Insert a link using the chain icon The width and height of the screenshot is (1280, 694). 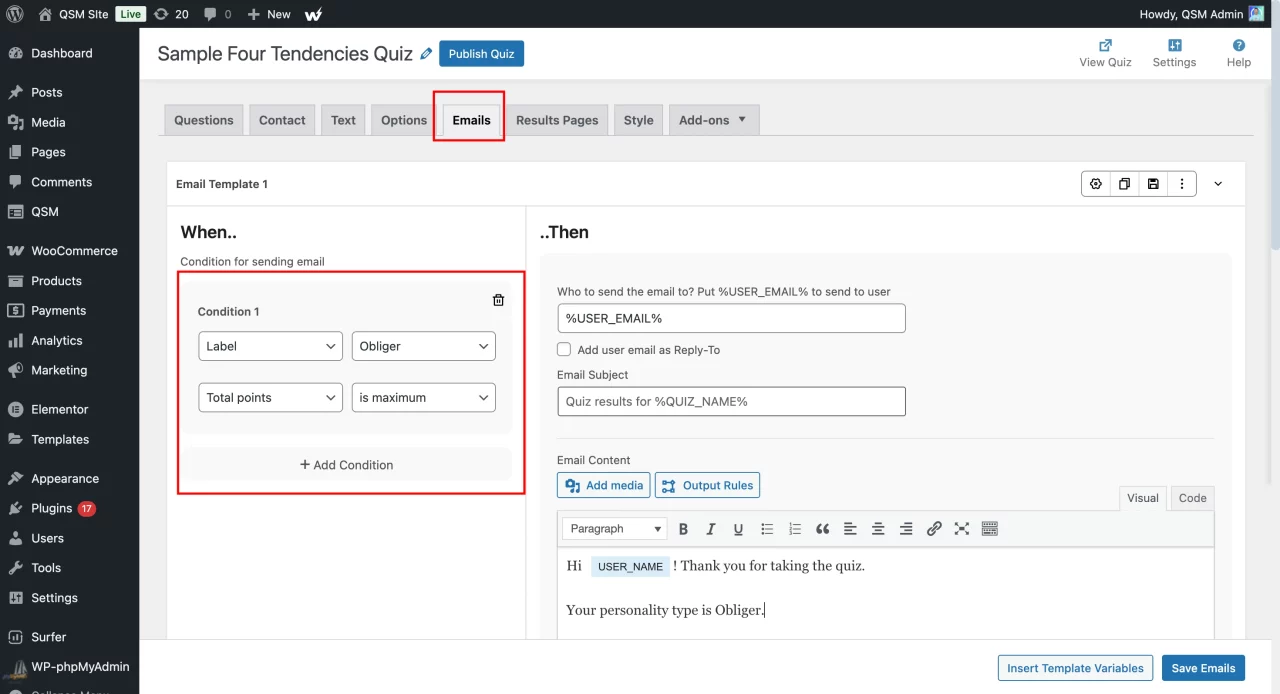click(934, 528)
